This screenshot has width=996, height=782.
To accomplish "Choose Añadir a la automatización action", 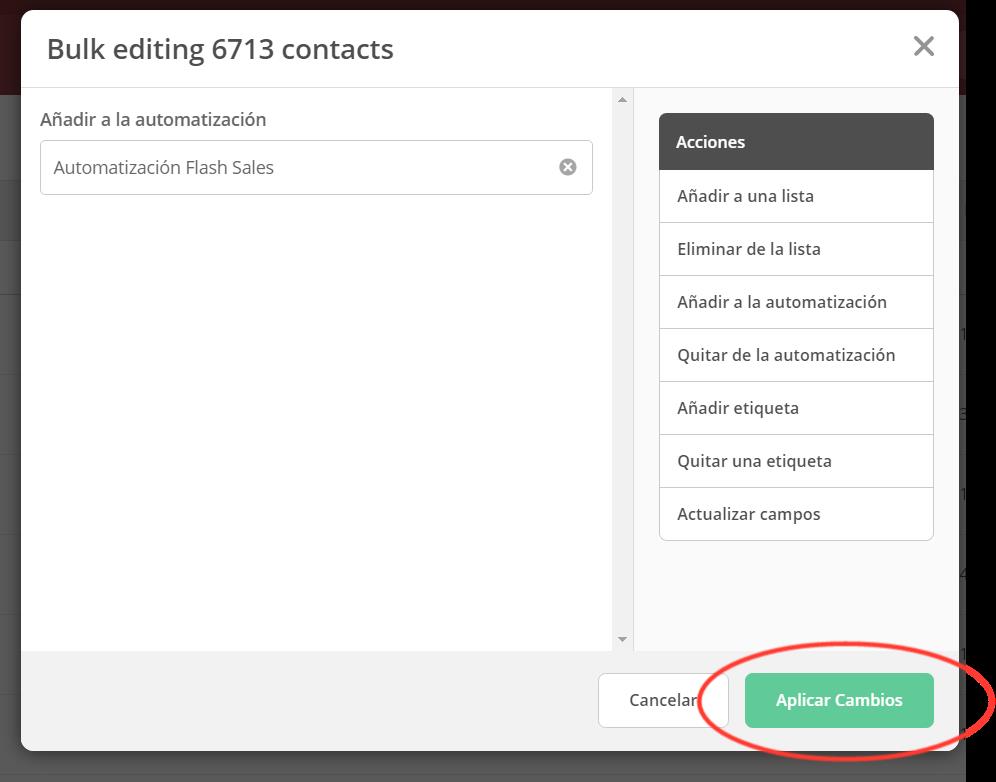I will 796,302.
